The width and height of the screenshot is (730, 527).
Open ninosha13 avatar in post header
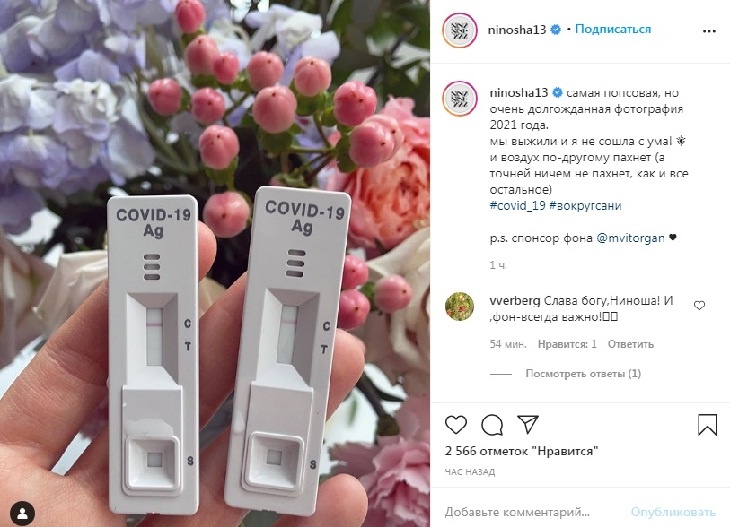[x=460, y=31]
